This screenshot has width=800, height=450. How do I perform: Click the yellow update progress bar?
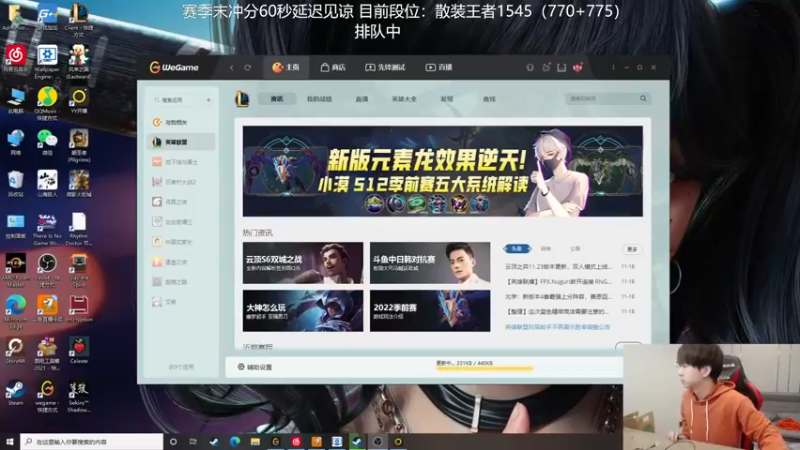484,368
